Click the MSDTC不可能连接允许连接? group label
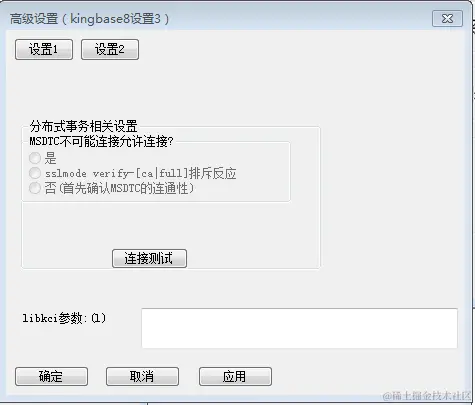This screenshot has width=475, height=405. coord(101,141)
